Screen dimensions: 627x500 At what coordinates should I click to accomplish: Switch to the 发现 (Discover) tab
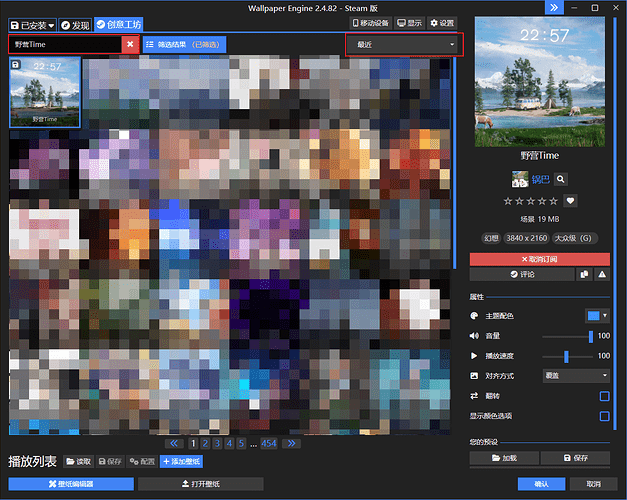[76, 26]
